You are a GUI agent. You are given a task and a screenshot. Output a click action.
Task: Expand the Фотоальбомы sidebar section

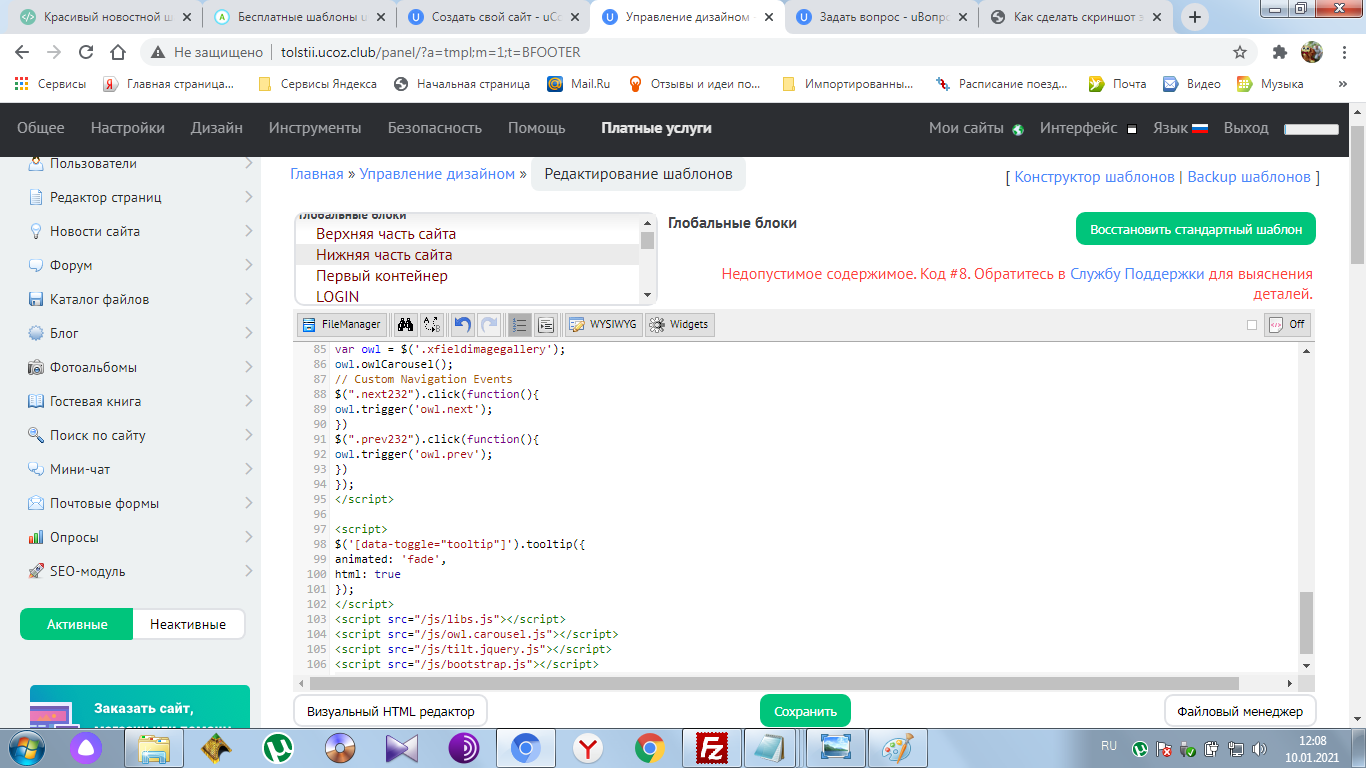248,367
